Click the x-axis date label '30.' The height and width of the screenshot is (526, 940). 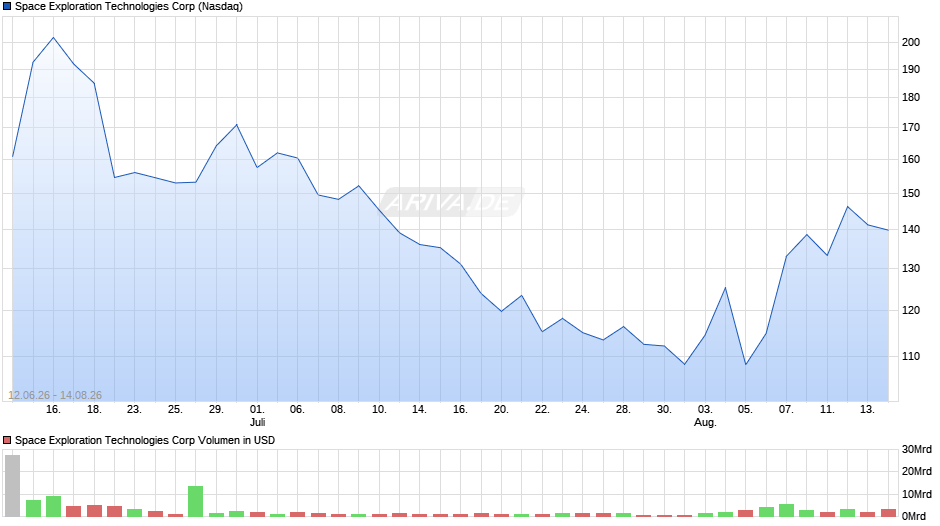click(x=664, y=409)
